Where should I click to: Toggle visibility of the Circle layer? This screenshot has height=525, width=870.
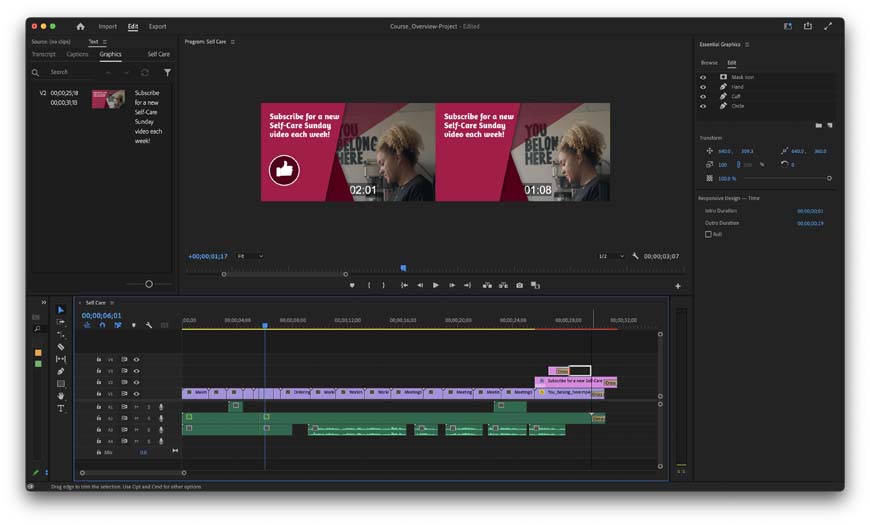click(x=702, y=106)
